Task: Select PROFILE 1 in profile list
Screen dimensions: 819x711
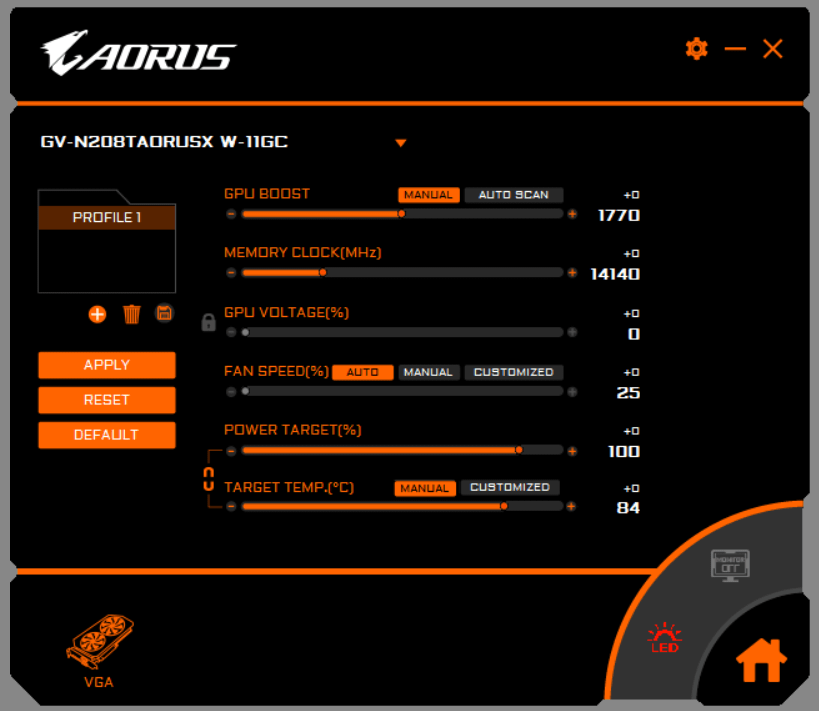Action: tap(107, 217)
